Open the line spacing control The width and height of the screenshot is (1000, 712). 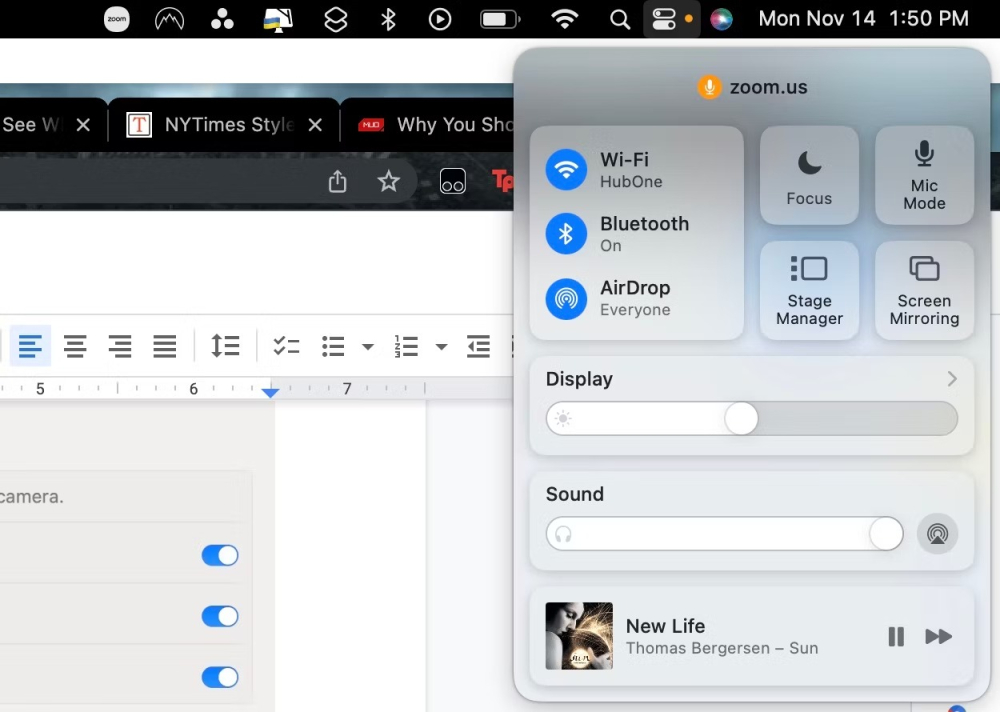tap(225, 346)
